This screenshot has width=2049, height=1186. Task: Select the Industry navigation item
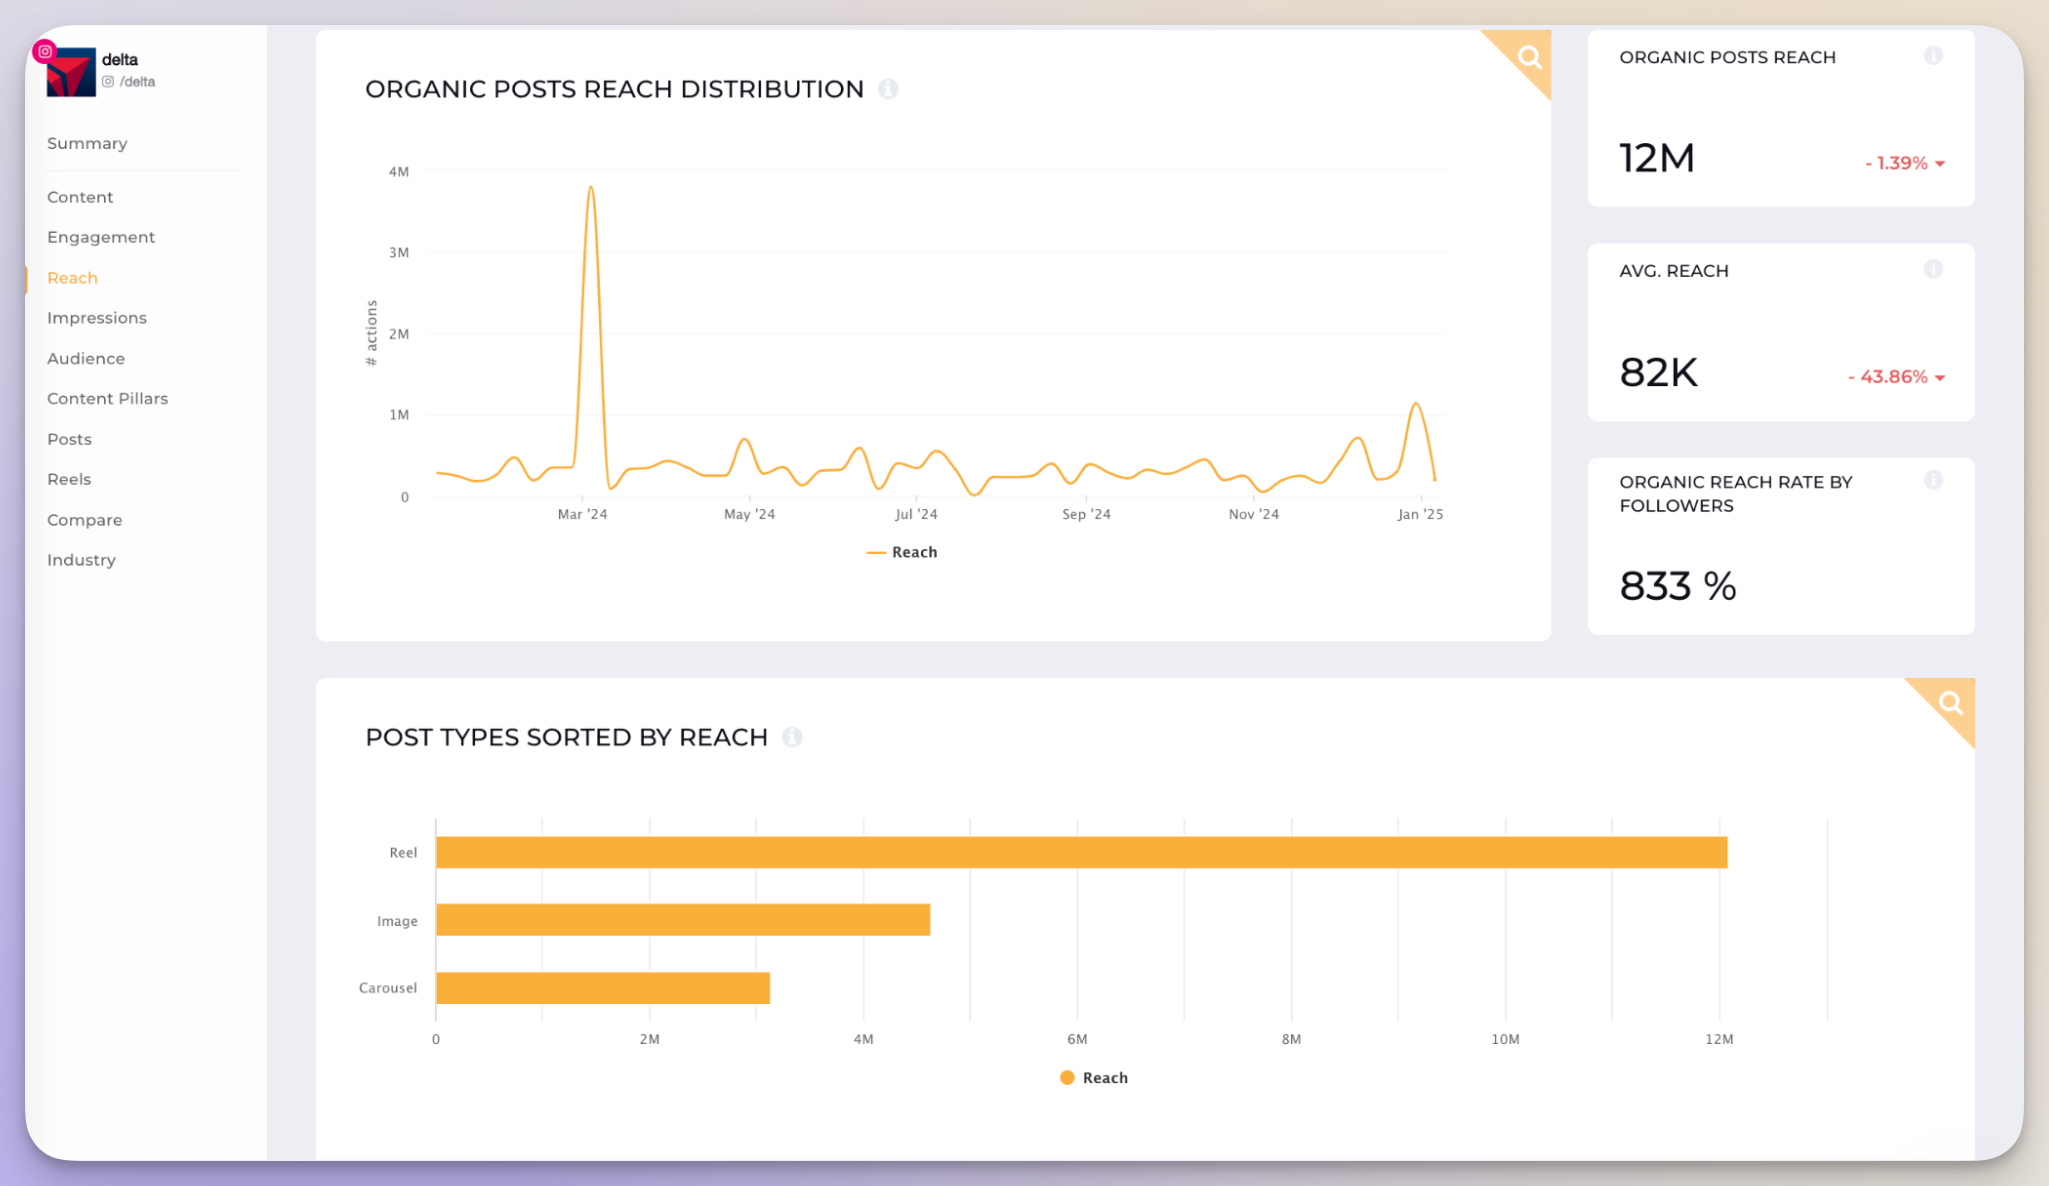click(82, 559)
